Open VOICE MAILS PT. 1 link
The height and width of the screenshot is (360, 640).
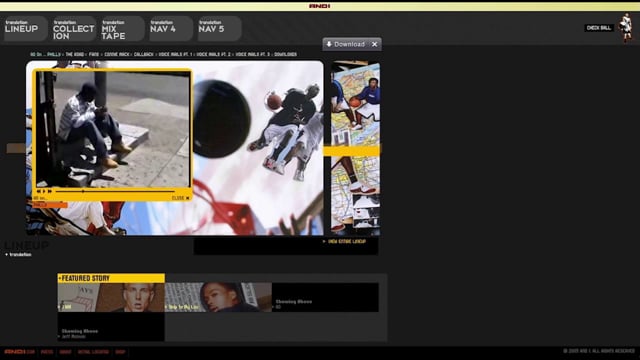(175, 54)
